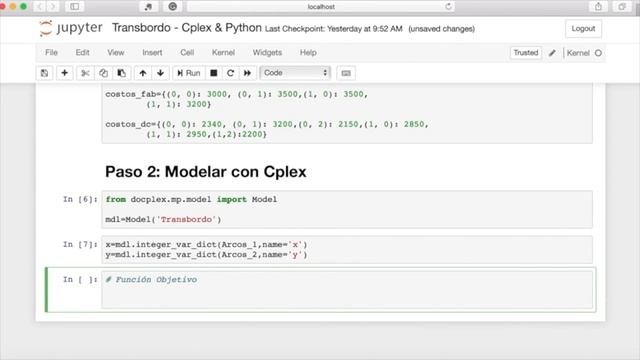Click the browser forward arrow
The height and width of the screenshot is (360, 640).
pos(53,7)
